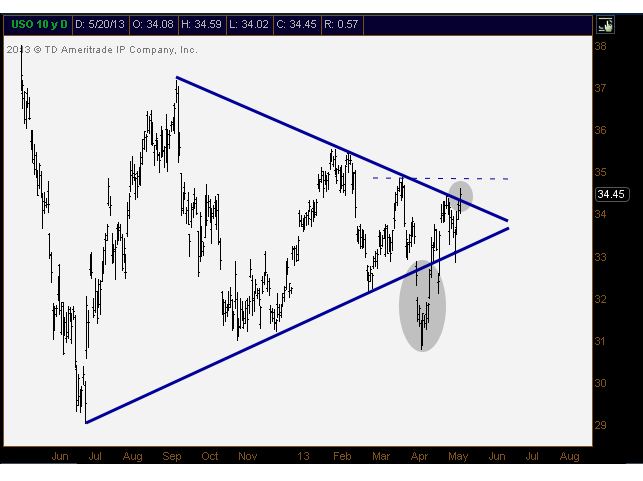Click the 36 price axis label
Screen dimensions: 643x481
pos(600,130)
